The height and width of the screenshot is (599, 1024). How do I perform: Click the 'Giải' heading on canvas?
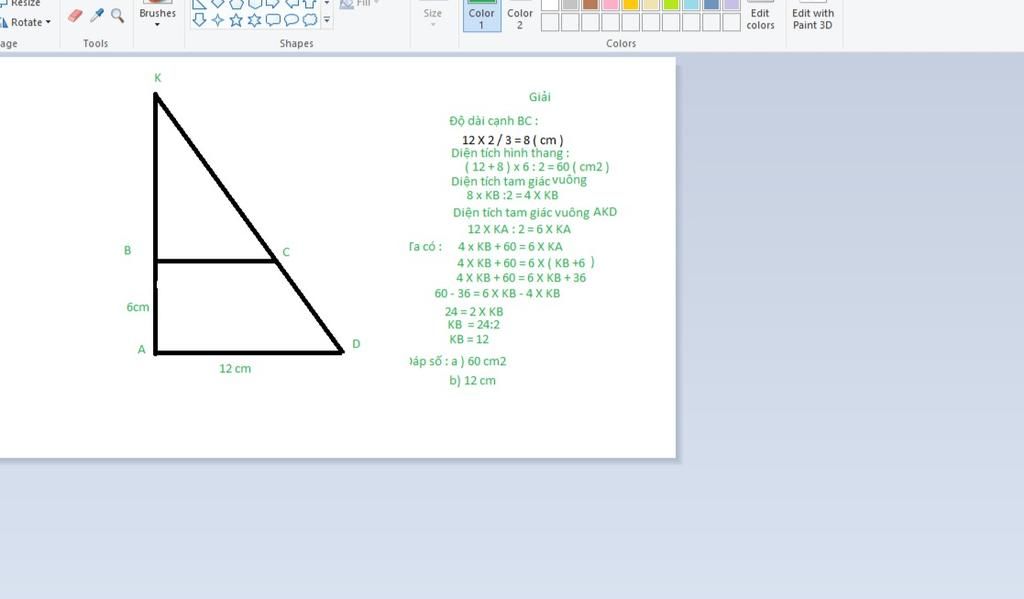[x=539, y=97]
